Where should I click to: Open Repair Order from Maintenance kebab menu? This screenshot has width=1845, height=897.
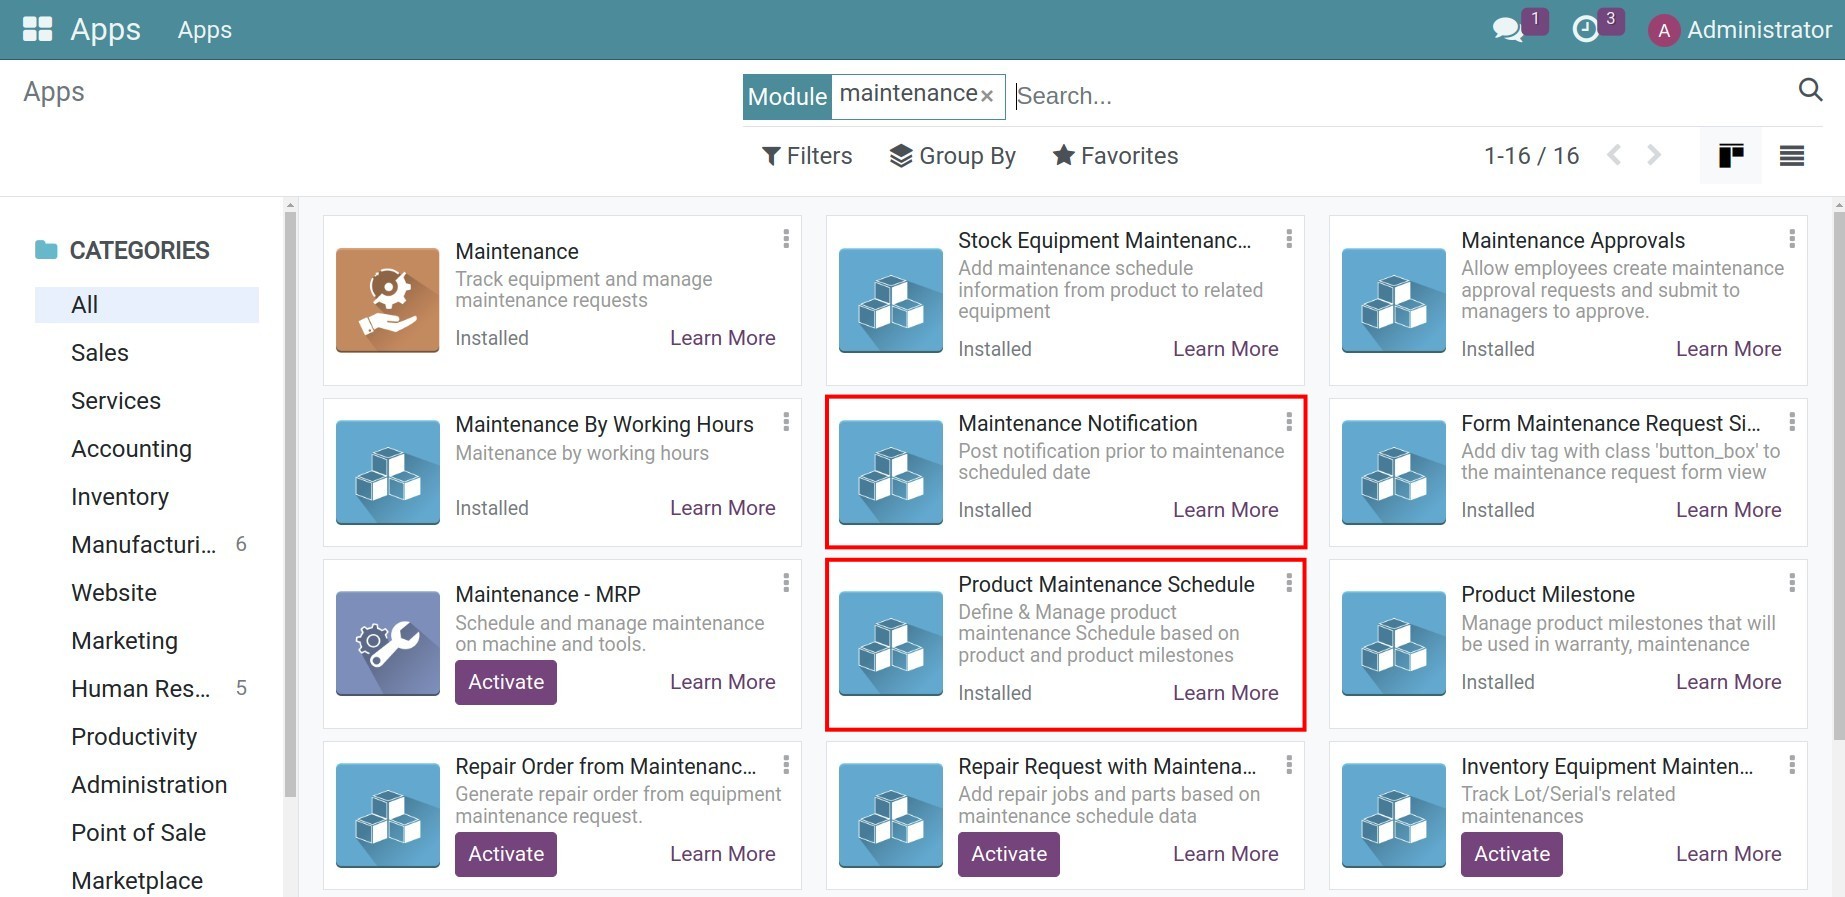click(x=786, y=765)
